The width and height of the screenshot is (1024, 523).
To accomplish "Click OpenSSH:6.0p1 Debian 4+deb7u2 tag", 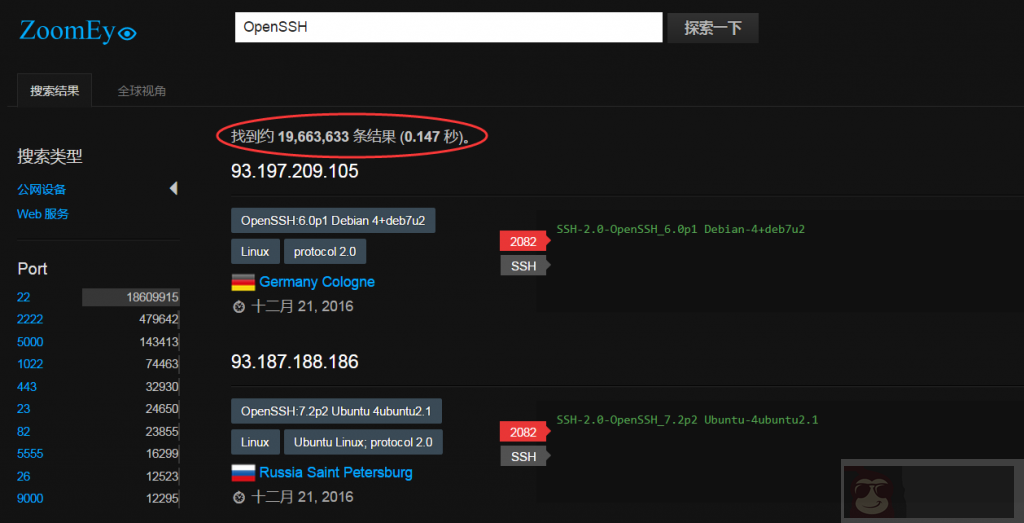I will (333, 220).
